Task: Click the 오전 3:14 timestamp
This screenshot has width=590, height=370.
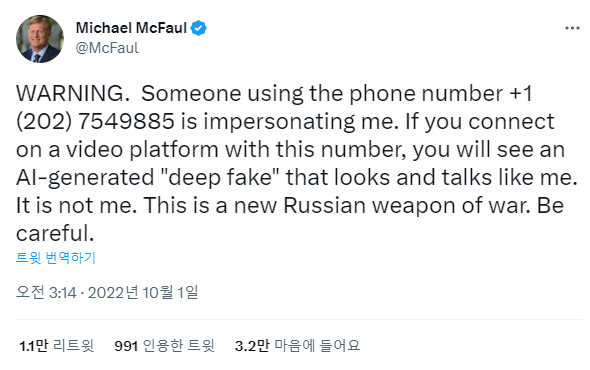Action: 46,292
